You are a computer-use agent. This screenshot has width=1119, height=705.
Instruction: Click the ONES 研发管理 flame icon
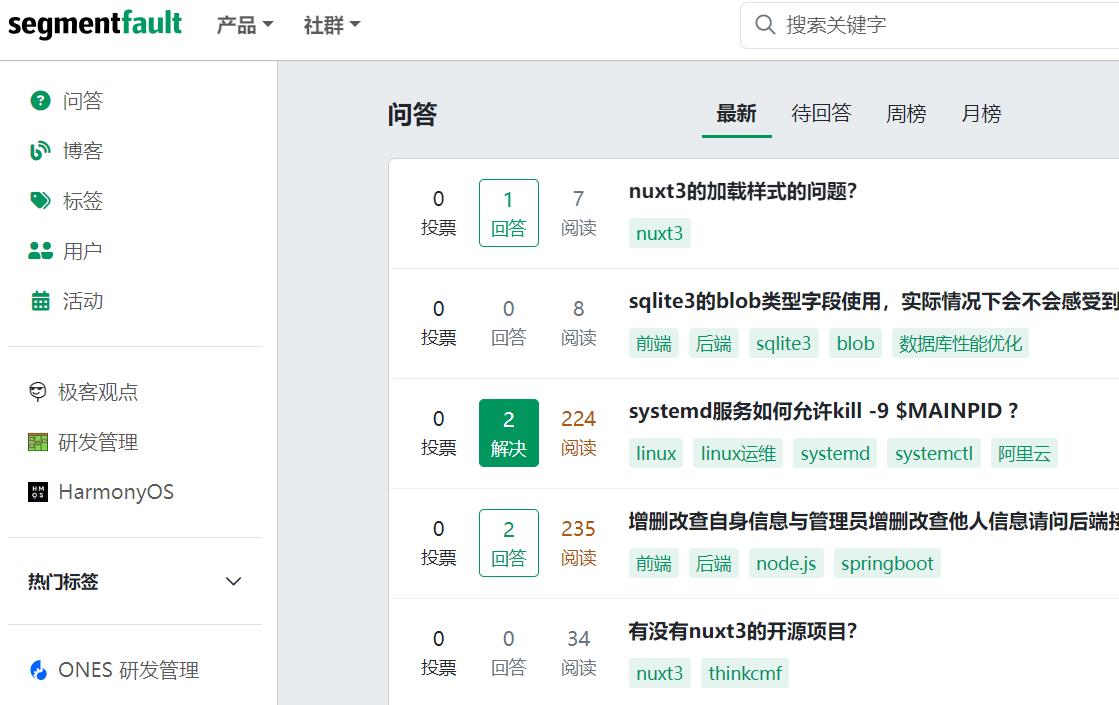tap(38, 670)
